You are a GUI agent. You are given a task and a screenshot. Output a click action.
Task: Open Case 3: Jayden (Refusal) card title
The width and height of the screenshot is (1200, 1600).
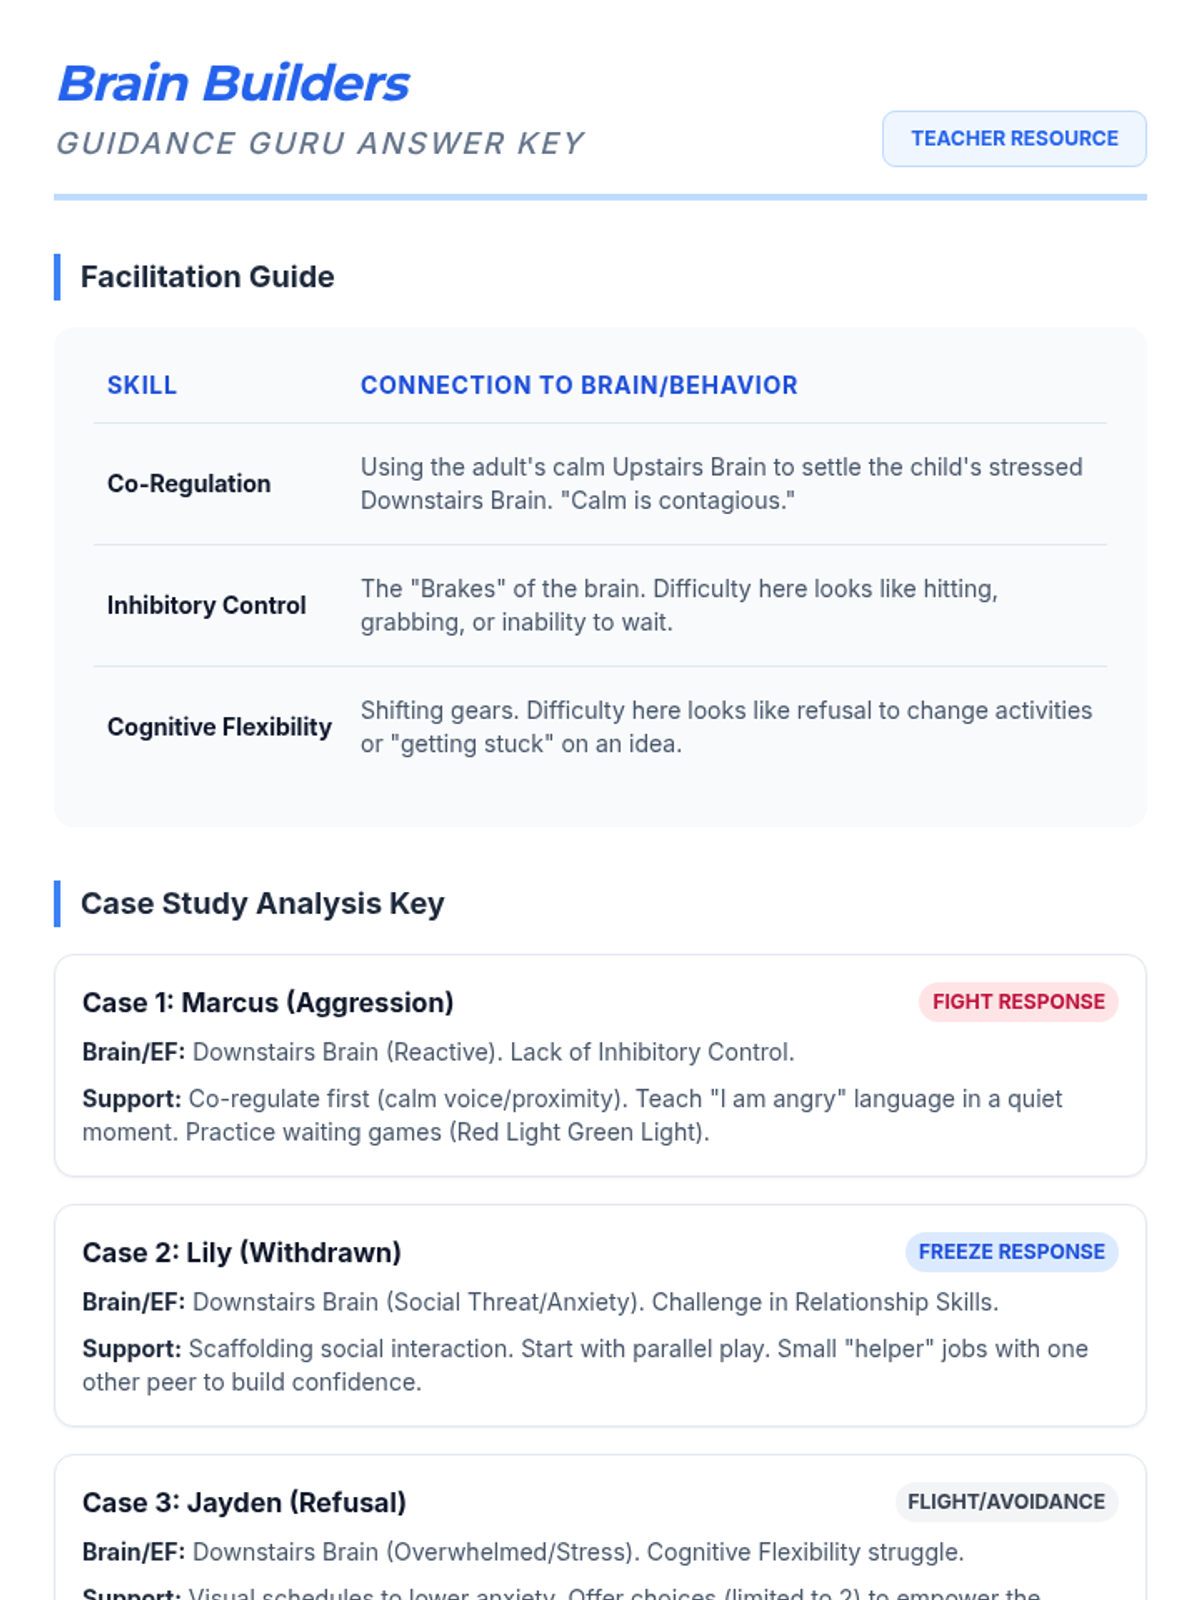[244, 1503]
